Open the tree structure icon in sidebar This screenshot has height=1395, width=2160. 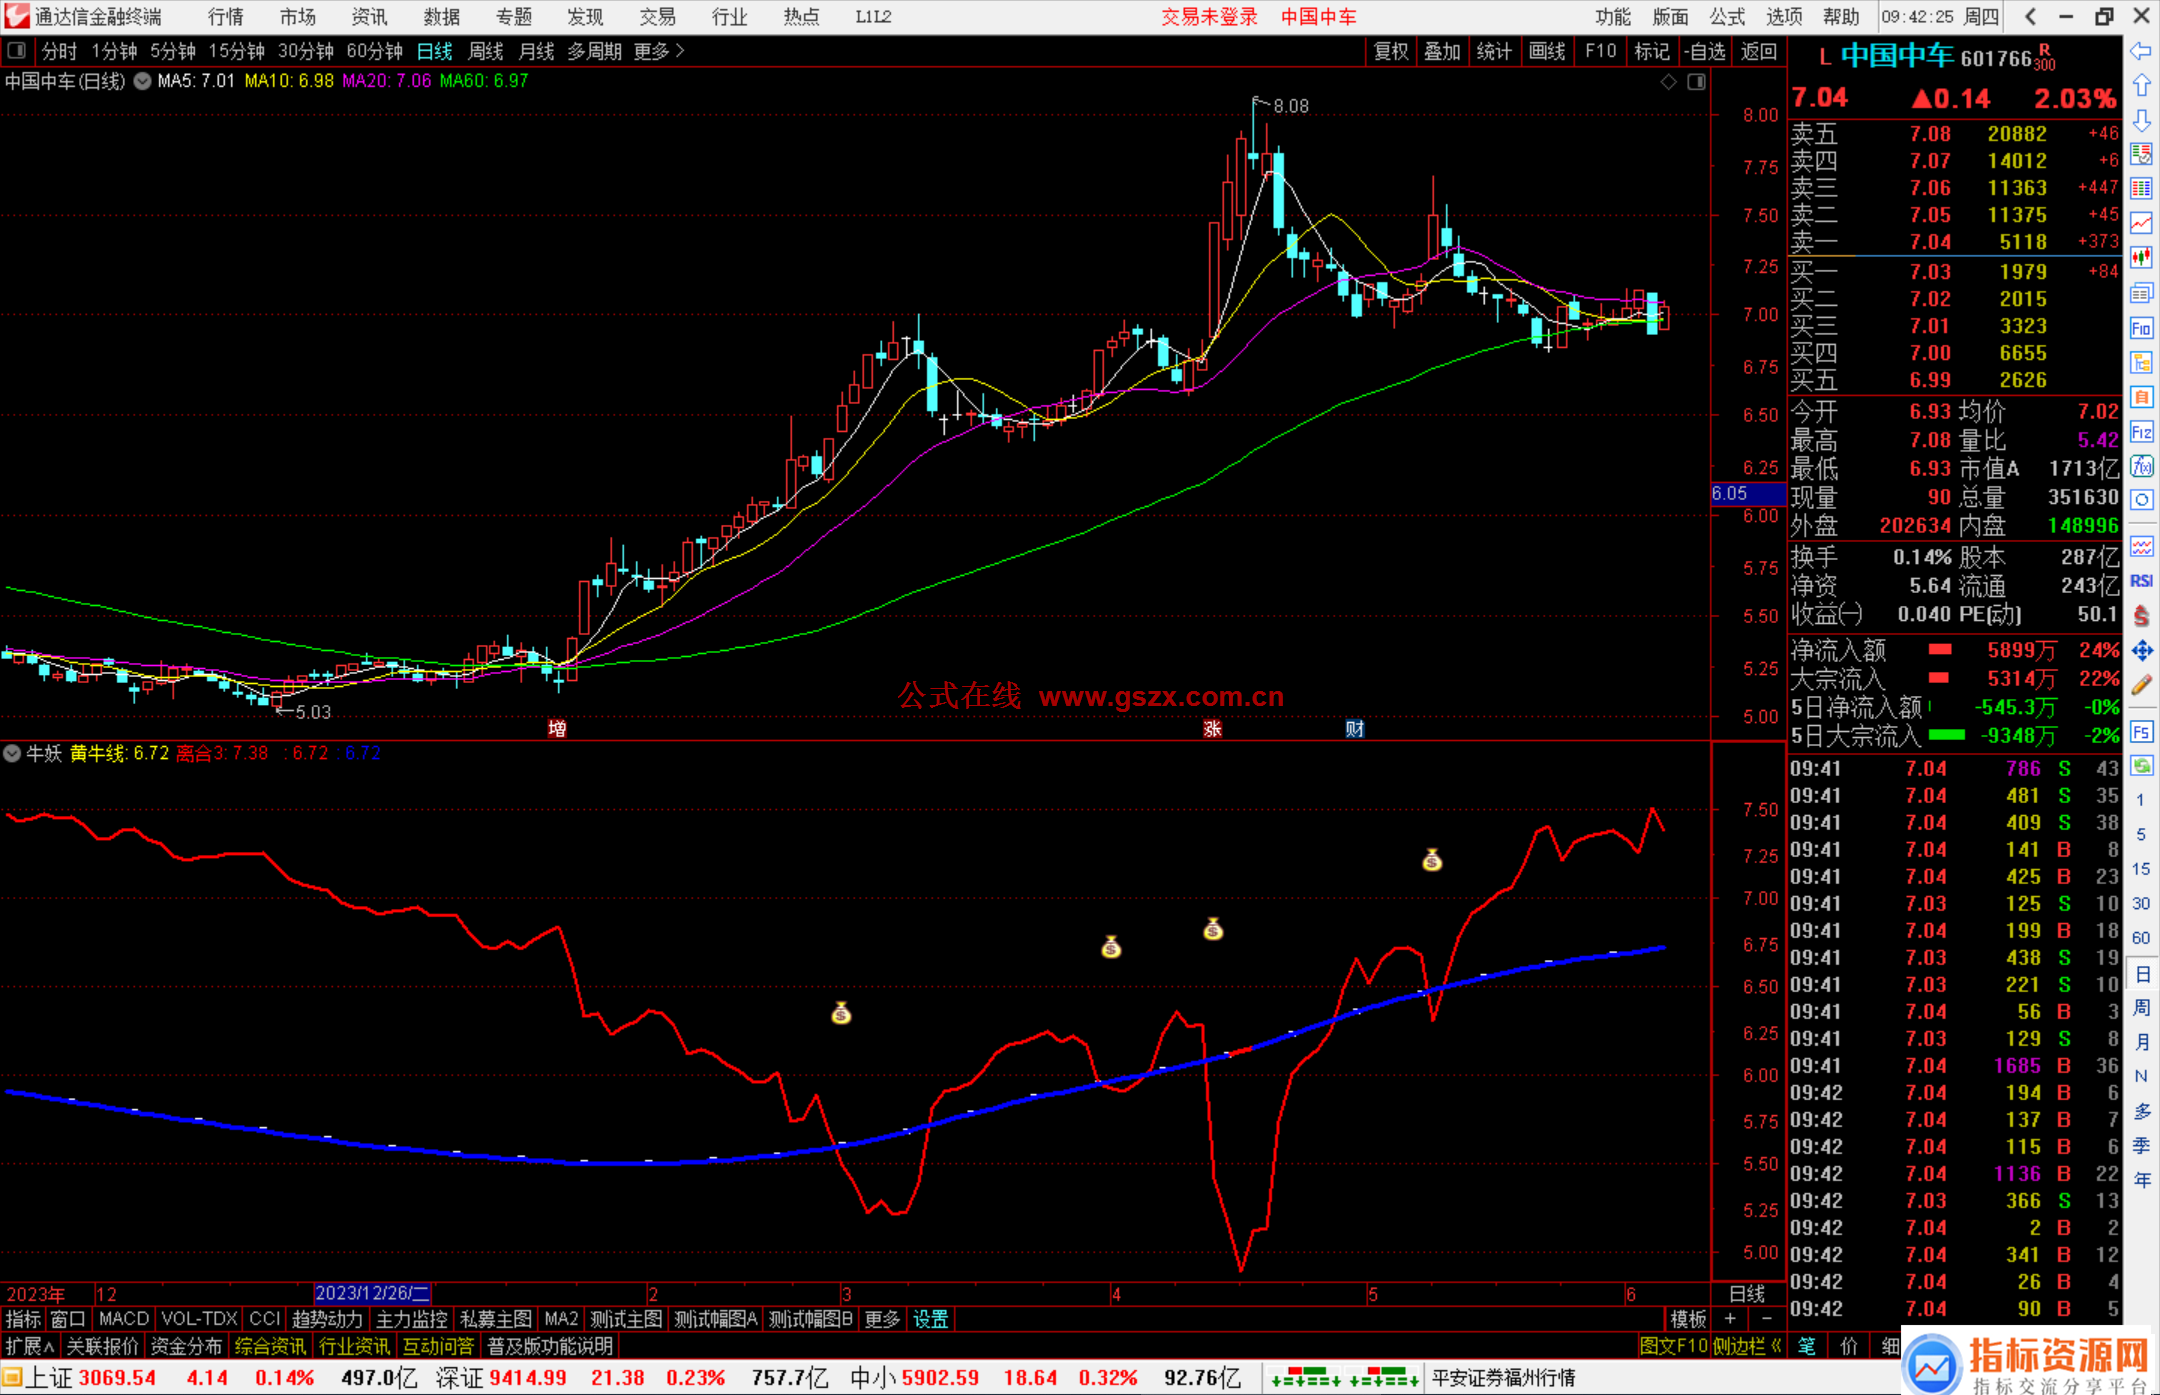(x=2141, y=362)
